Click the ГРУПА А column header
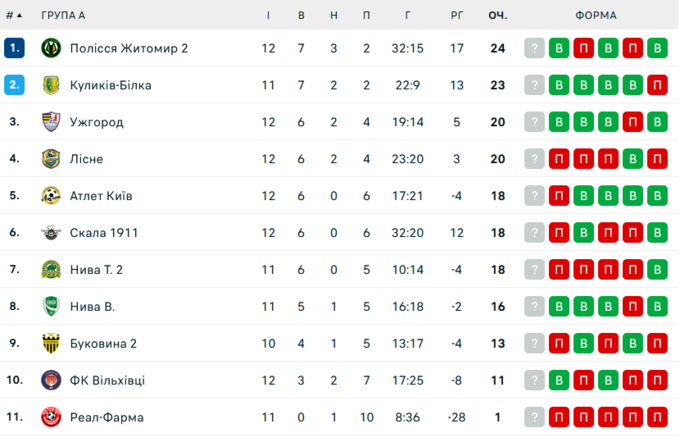Screen dimensions: 680x442 coord(63,15)
